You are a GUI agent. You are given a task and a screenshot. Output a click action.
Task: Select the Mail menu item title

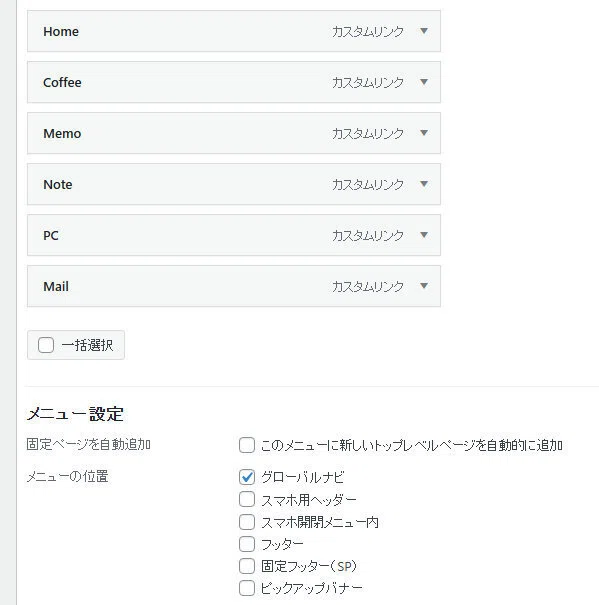[x=56, y=286]
